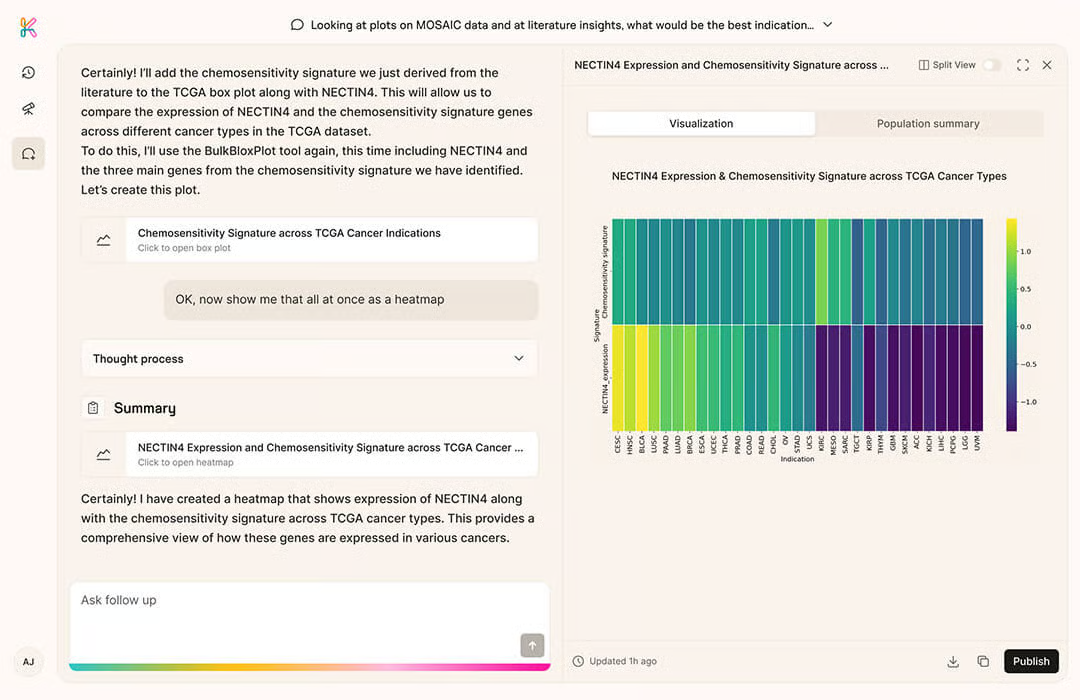1080x700 pixels.
Task: Close the heatmap panel
Action: [x=1047, y=65]
